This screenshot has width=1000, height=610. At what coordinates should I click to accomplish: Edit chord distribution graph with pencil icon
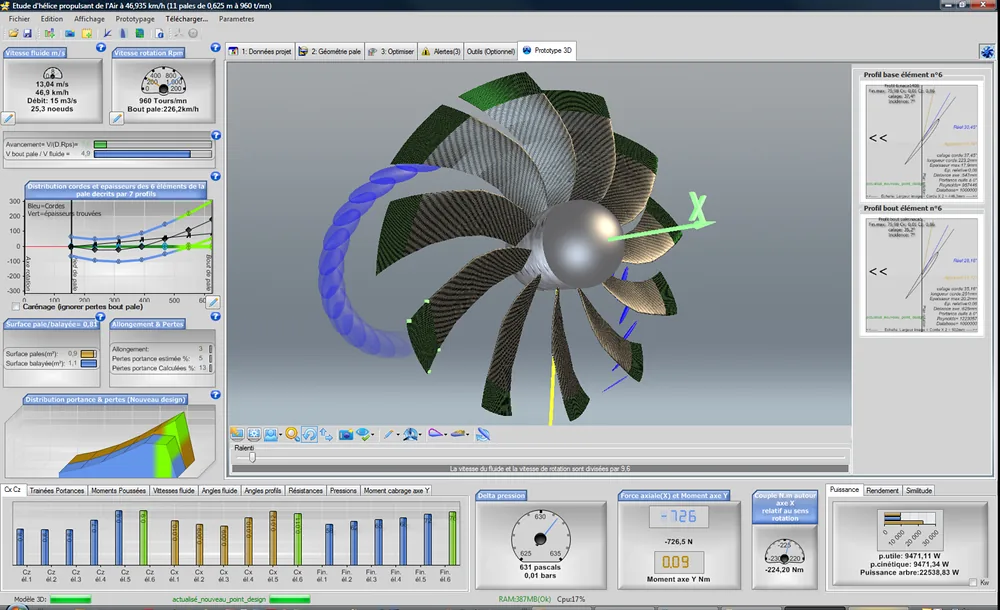click(213, 302)
